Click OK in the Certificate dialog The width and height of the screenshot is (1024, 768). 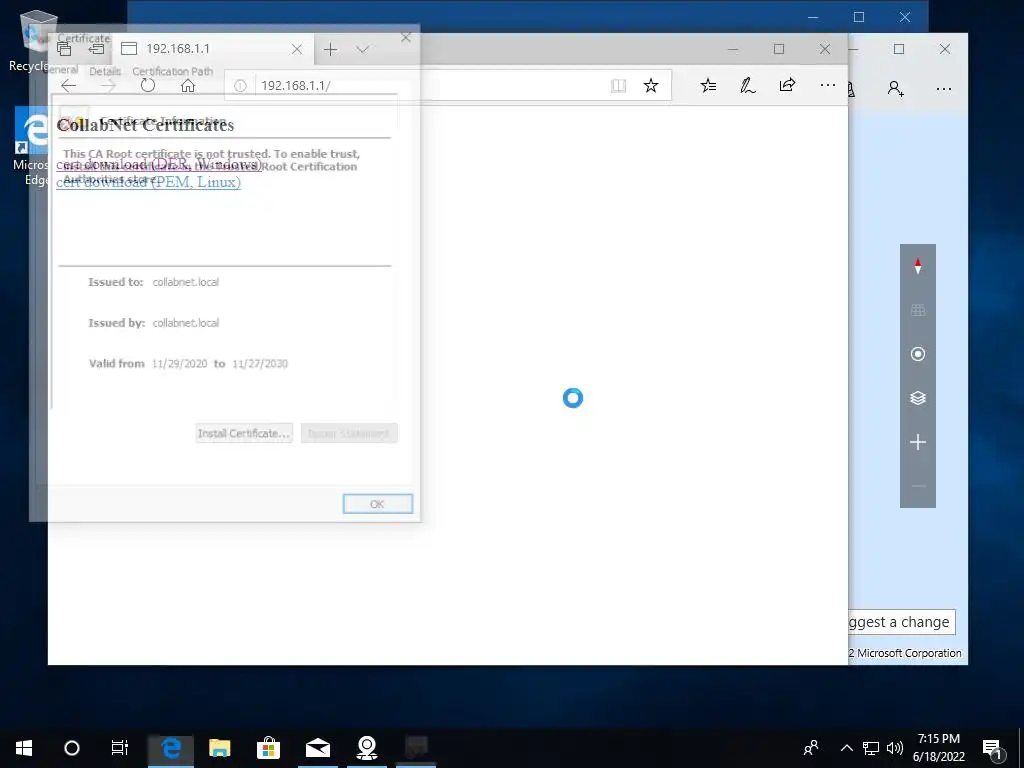(377, 504)
